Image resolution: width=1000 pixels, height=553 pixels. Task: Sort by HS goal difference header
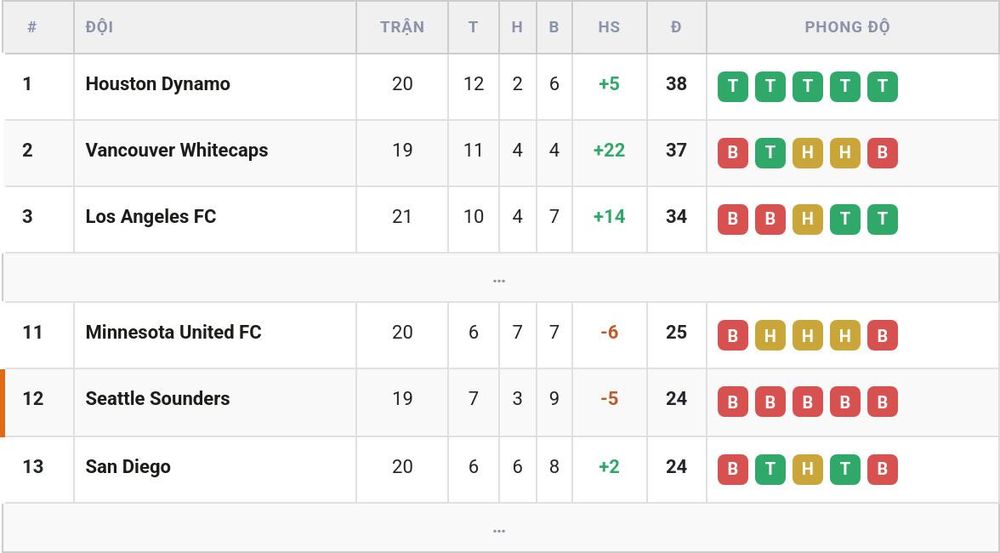[609, 27]
